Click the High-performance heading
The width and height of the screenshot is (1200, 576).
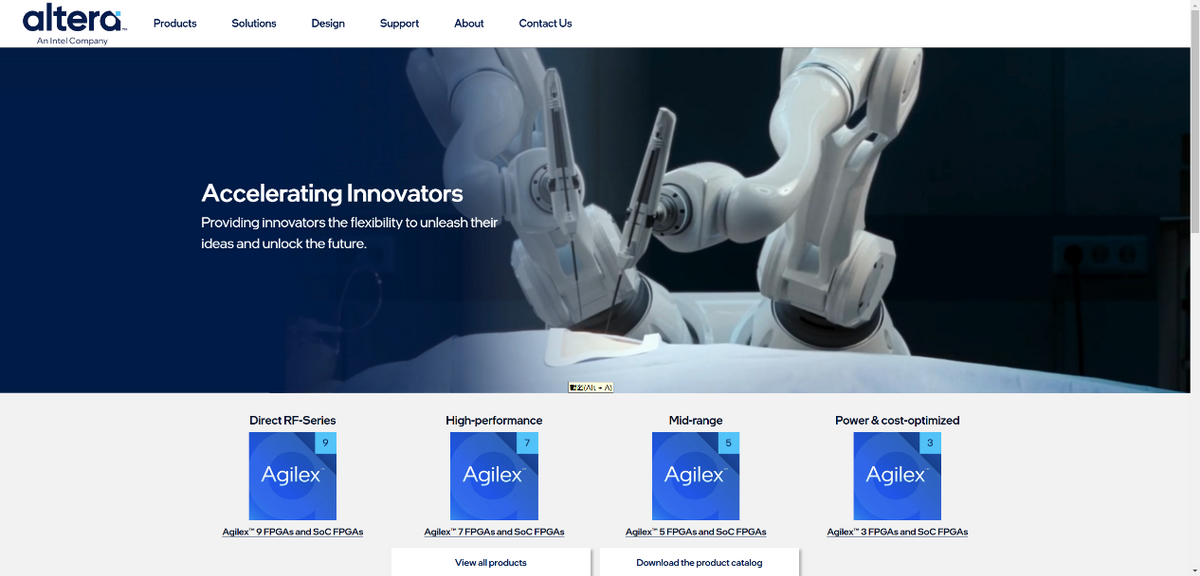(x=494, y=420)
